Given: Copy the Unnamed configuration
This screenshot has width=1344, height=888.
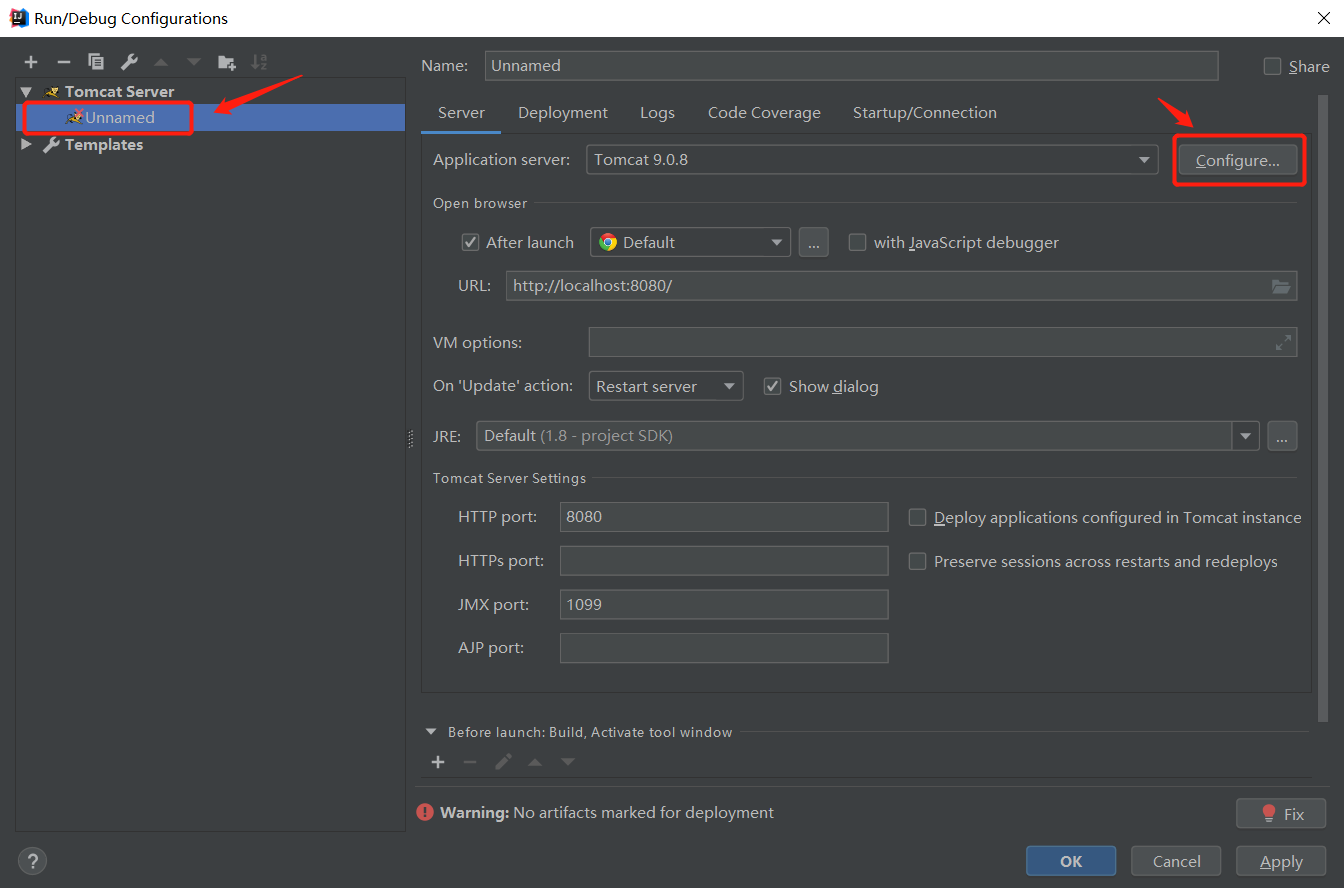Looking at the screenshot, I should pyautogui.click(x=96, y=61).
